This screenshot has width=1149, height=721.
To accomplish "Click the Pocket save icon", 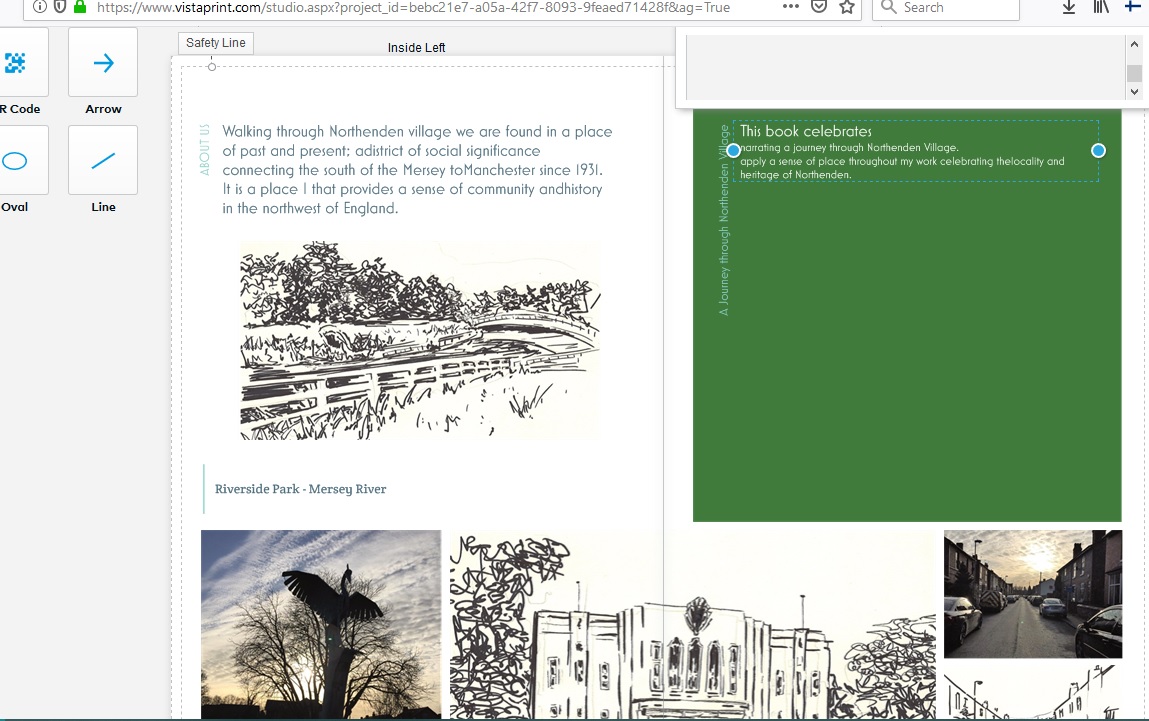I will [819, 7].
